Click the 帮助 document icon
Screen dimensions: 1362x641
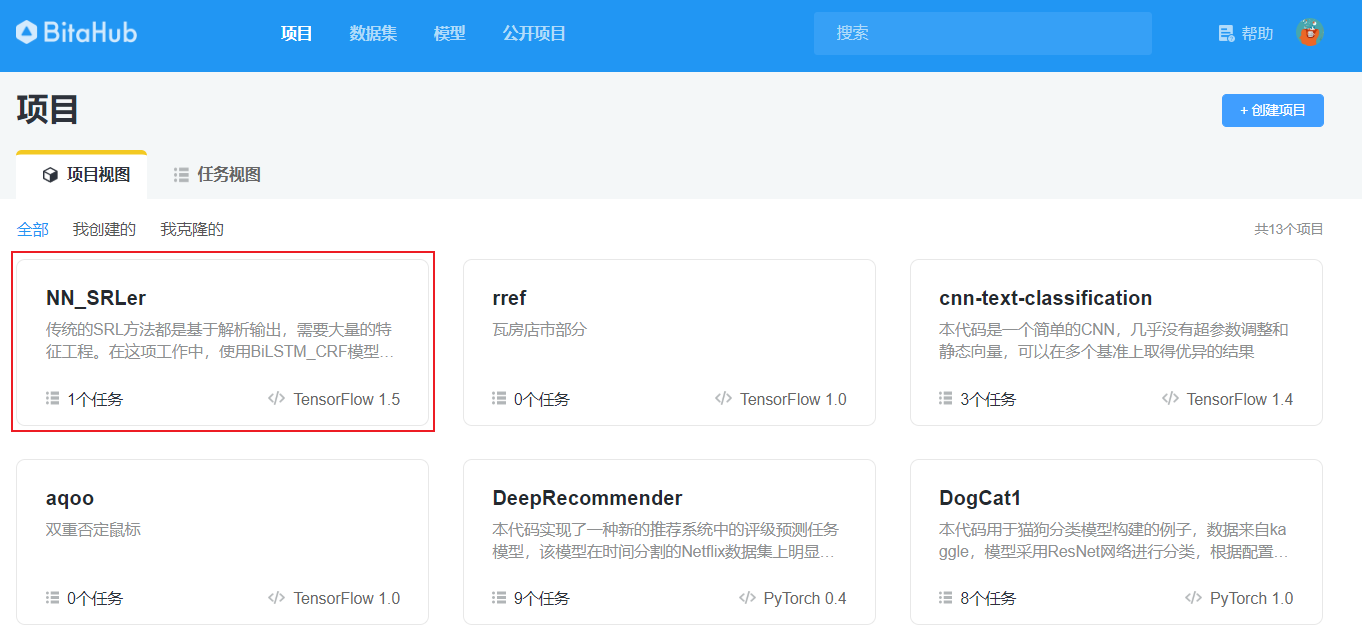click(1226, 33)
